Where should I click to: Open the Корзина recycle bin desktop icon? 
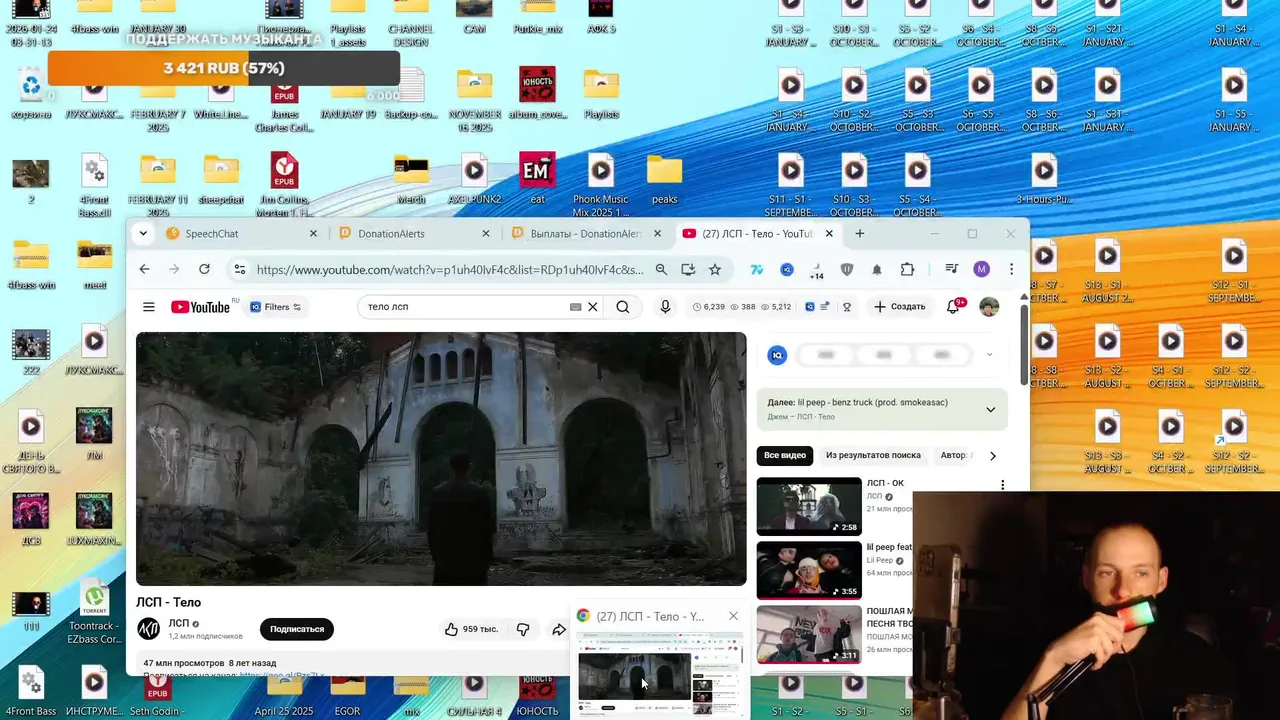31,95
